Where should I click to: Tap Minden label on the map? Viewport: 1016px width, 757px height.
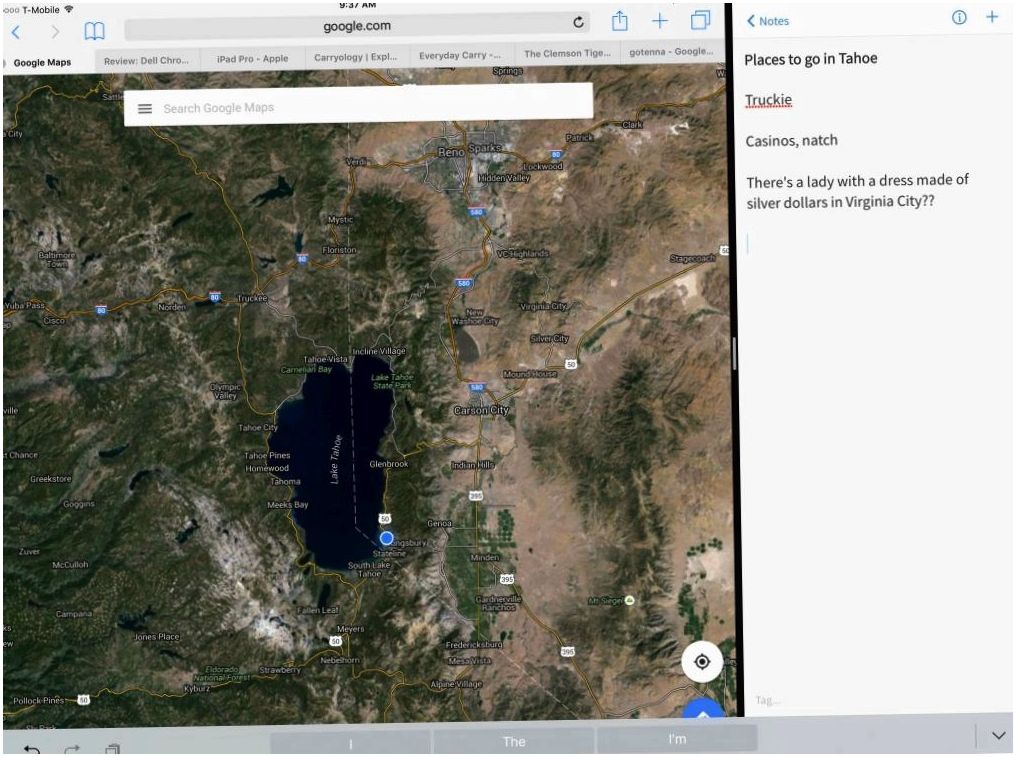click(x=485, y=557)
